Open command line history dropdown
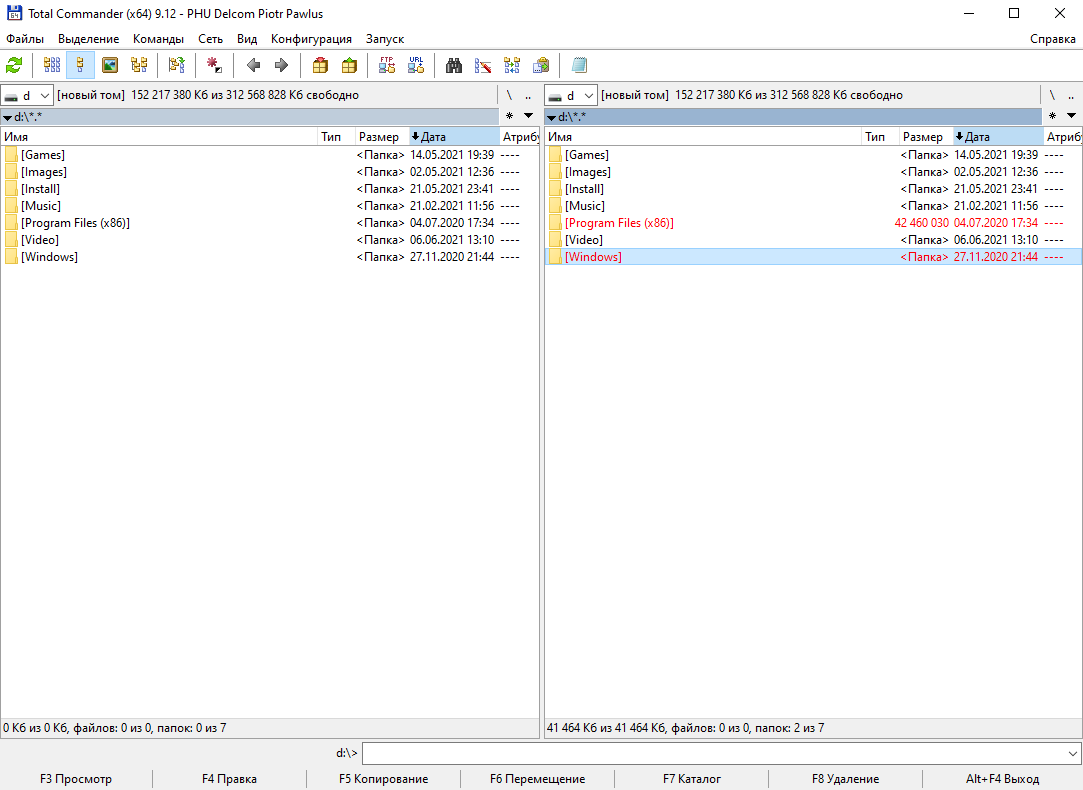 [1073, 753]
